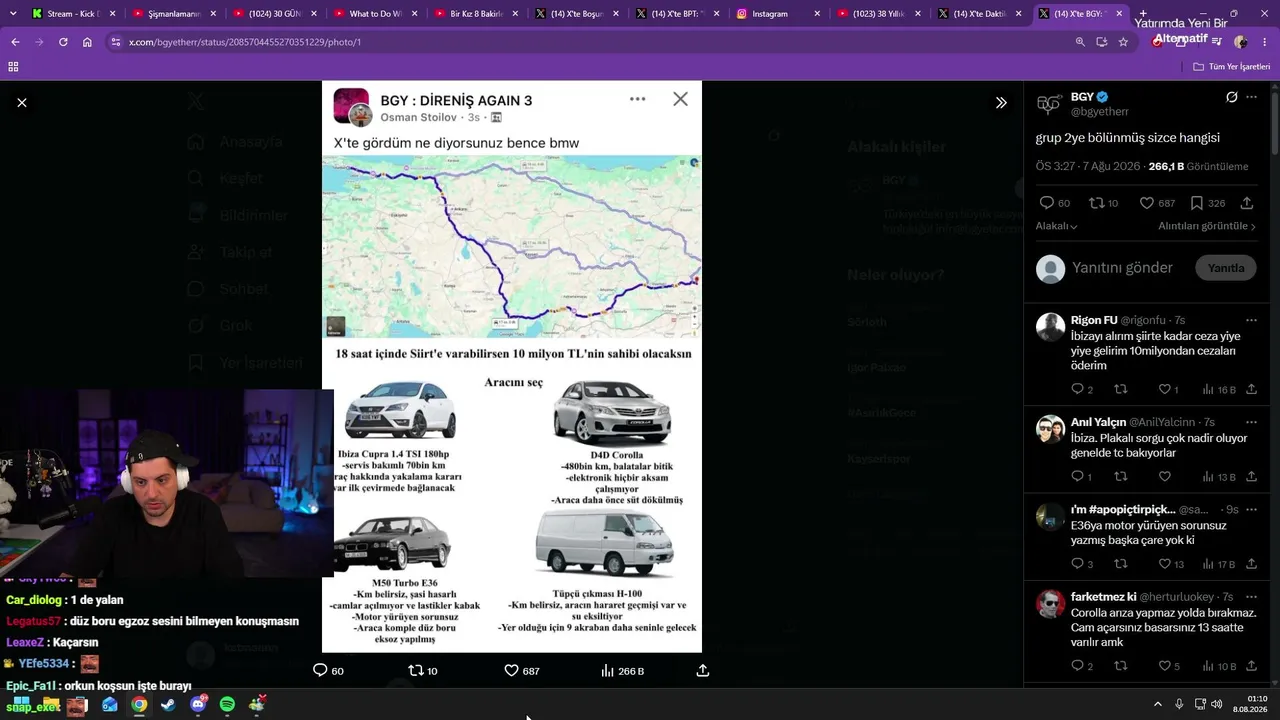Open view stats showing 266 B below photo
The height and width of the screenshot is (720, 1280).
tap(622, 670)
